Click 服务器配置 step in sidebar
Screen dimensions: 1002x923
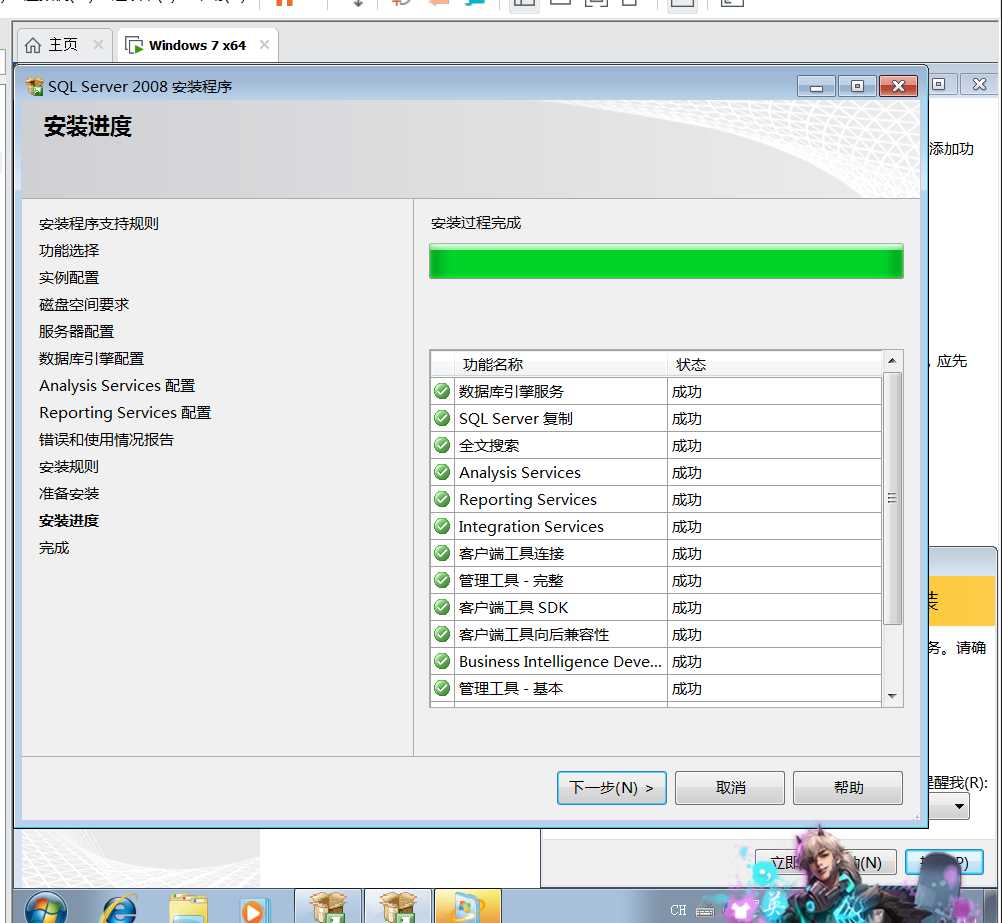[76, 332]
